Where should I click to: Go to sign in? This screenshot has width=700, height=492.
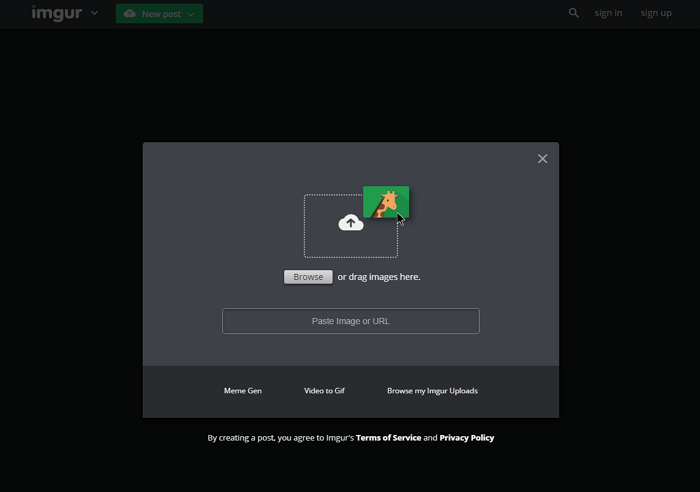point(608,13)
